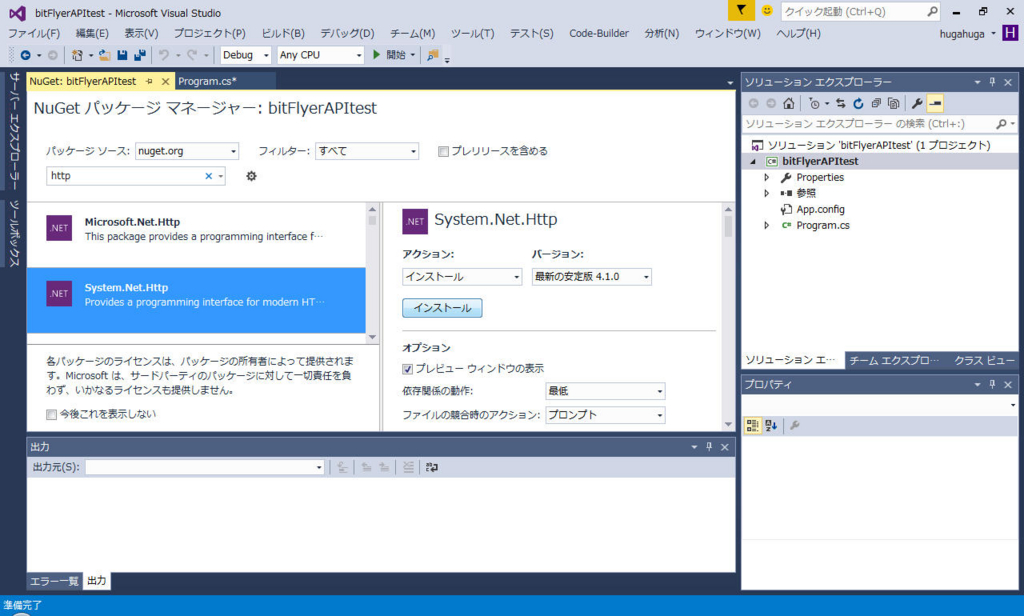Switch to the クラス ビュー tab
The image size is (1024, 616).
[984, 360]
